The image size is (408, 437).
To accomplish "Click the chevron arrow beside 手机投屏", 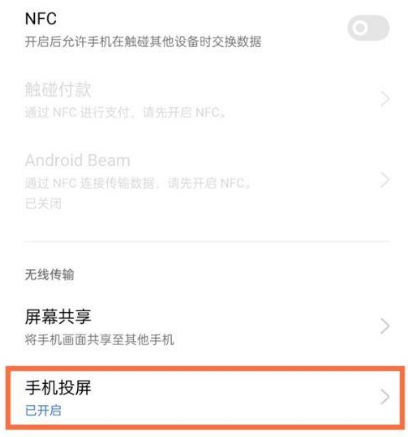I will click(x=385, y=397).
